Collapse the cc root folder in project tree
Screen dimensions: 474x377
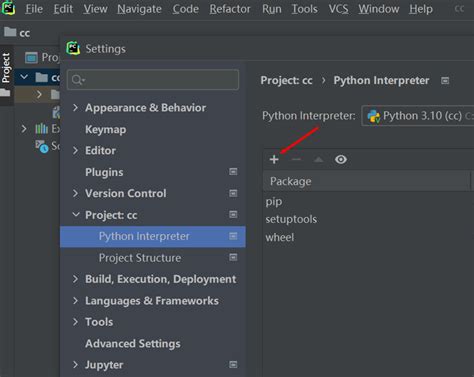24,77
